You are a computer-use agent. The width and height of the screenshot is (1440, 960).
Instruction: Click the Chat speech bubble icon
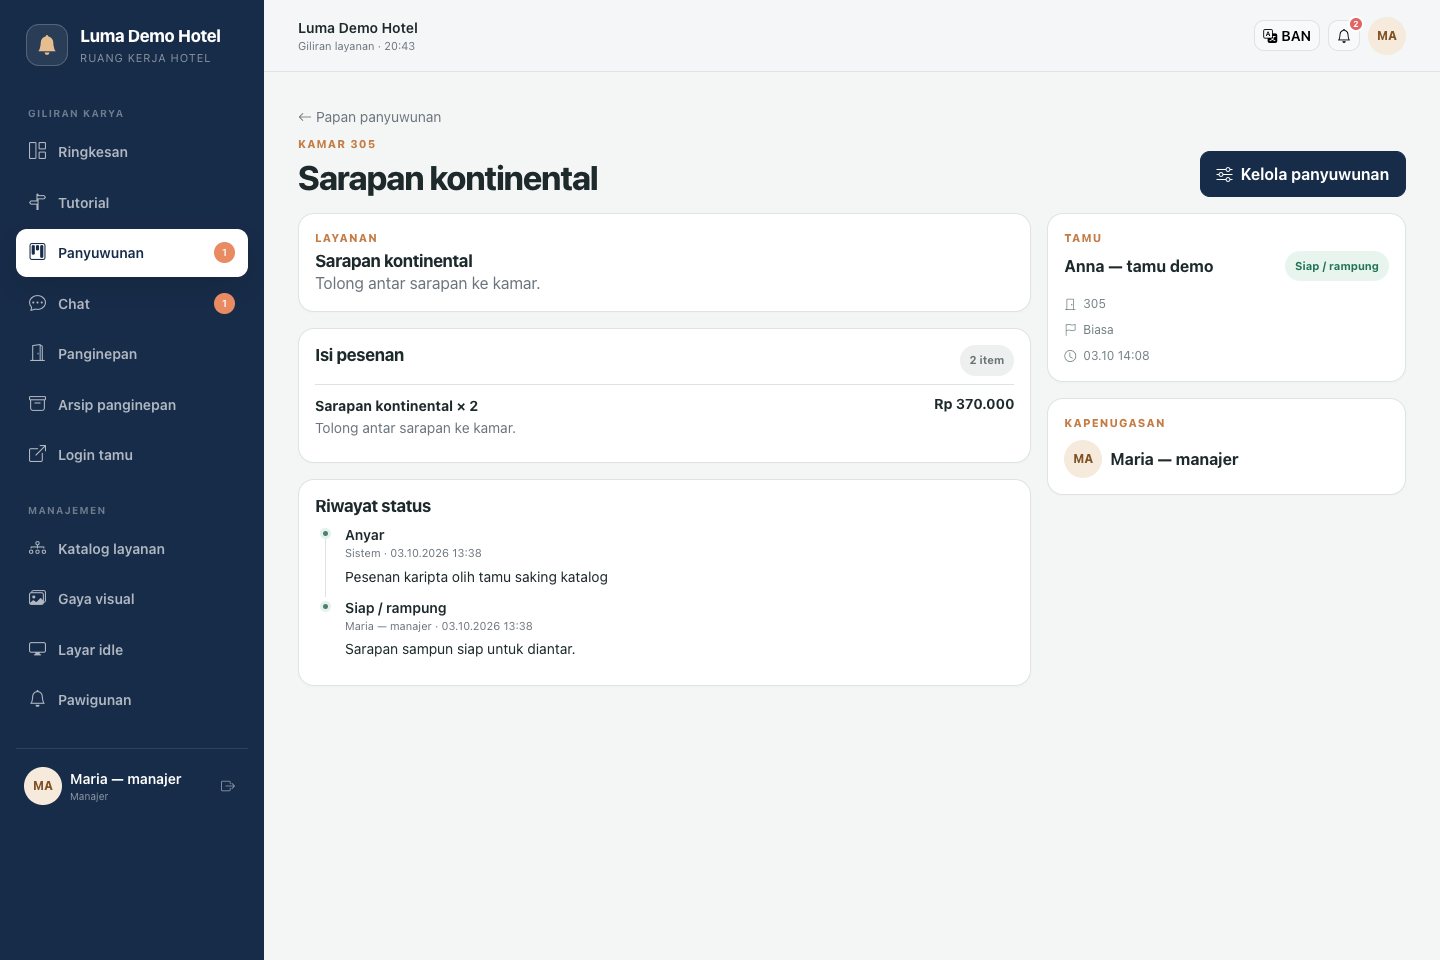(x=37, y=303)
